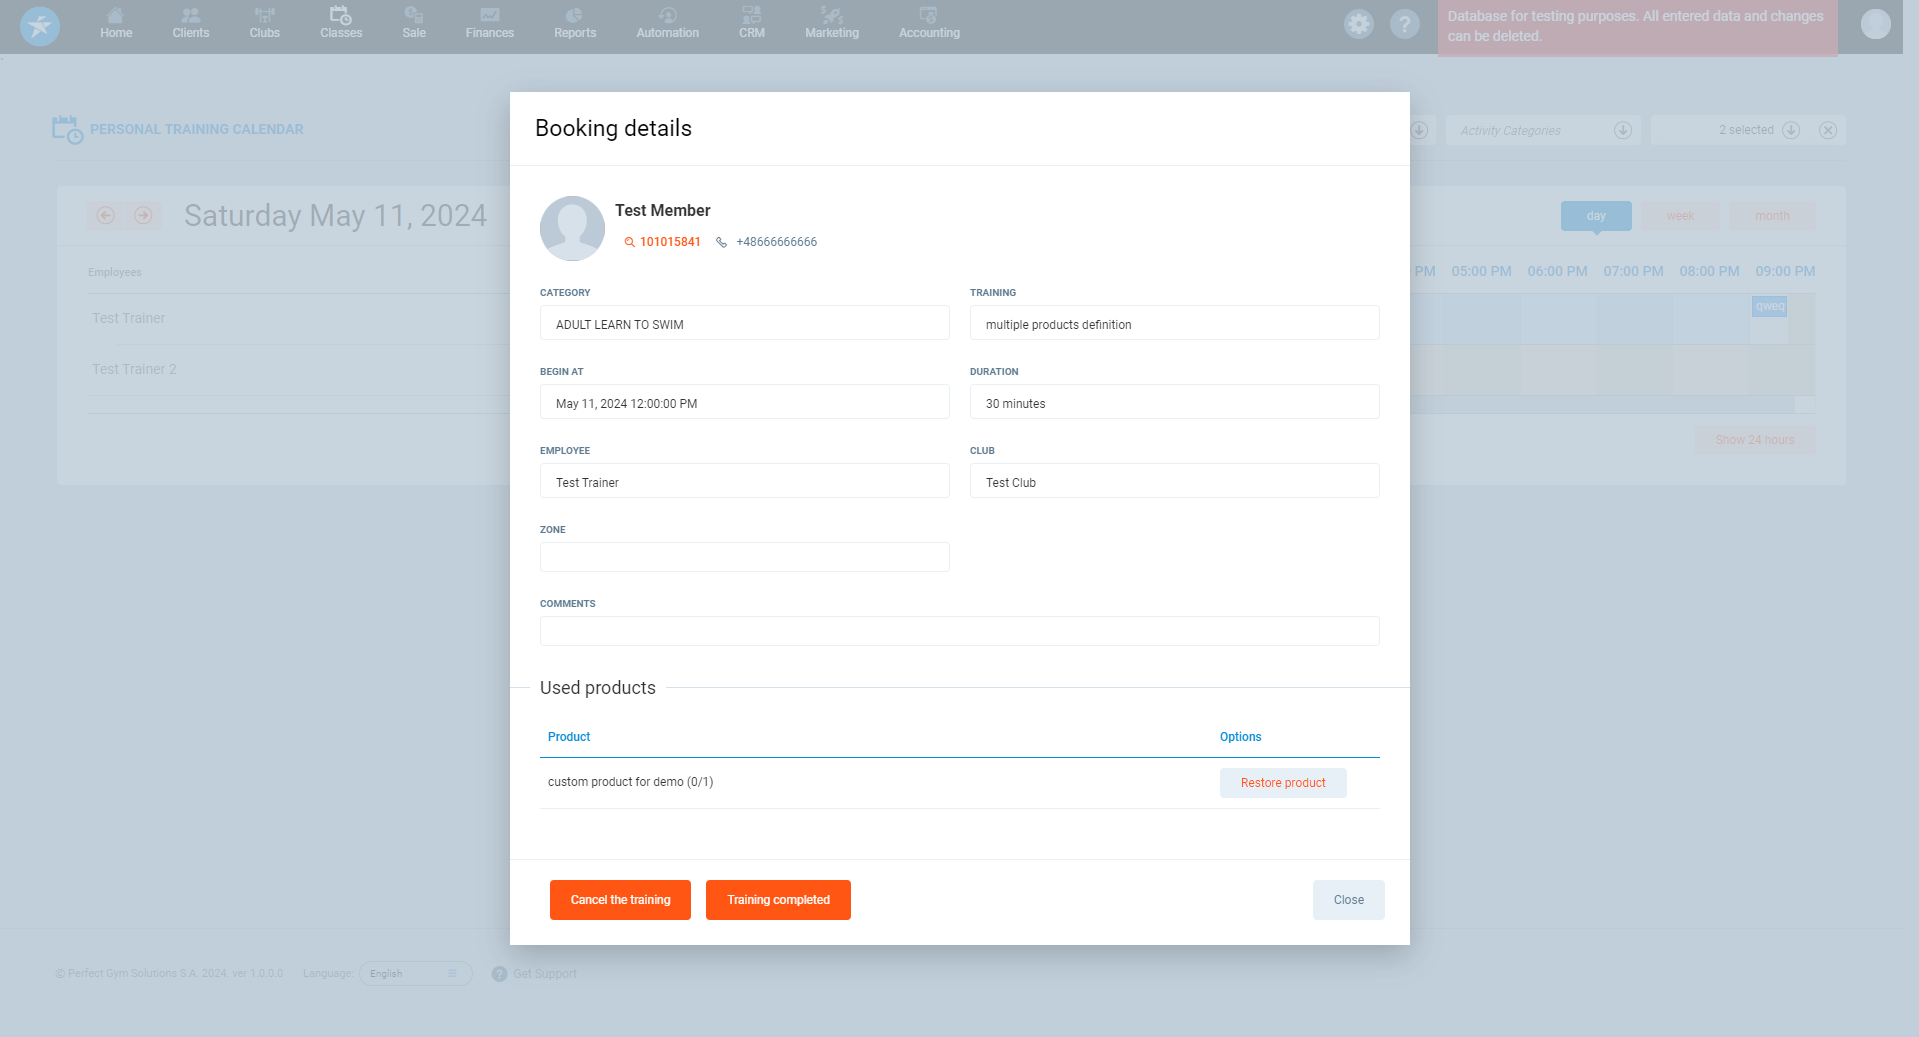Viewport: 1919px width, 1037px height.
Task: Click the help question mark icon
Action: click(1404, 24)
